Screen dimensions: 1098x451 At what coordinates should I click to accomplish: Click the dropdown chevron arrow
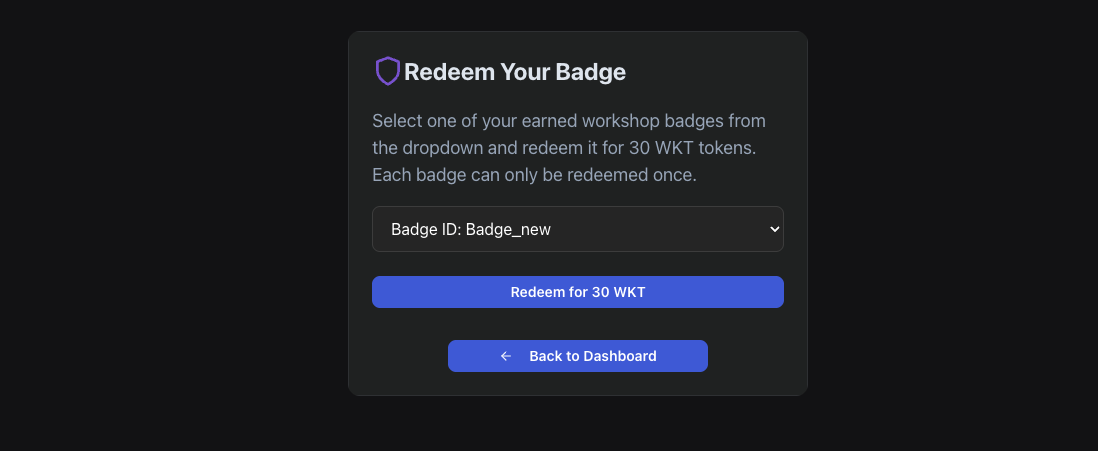pos(773,229)
